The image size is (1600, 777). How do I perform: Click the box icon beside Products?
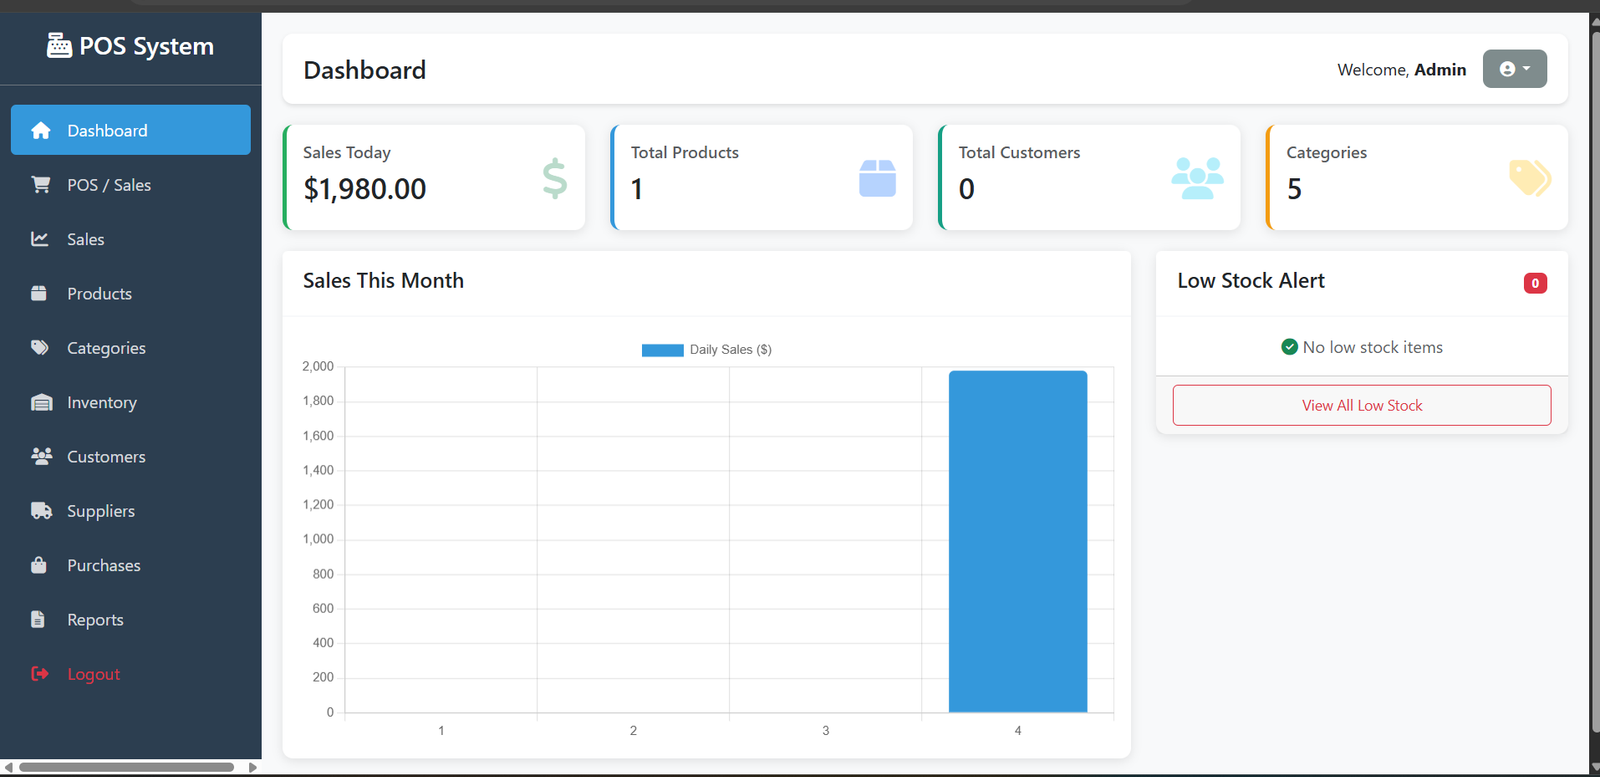(x=40, y=294)
